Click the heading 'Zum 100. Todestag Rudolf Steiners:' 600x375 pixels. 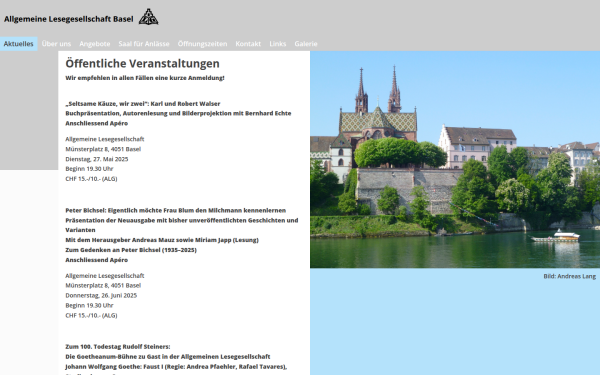[x=118, y=347]
